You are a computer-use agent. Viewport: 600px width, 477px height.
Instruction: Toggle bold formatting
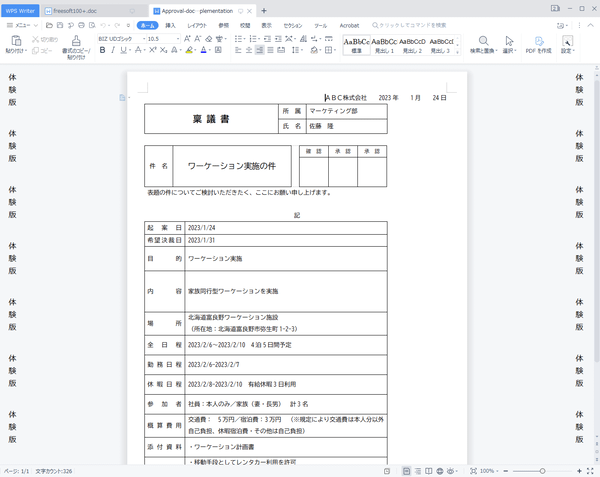tap(102, 50)
